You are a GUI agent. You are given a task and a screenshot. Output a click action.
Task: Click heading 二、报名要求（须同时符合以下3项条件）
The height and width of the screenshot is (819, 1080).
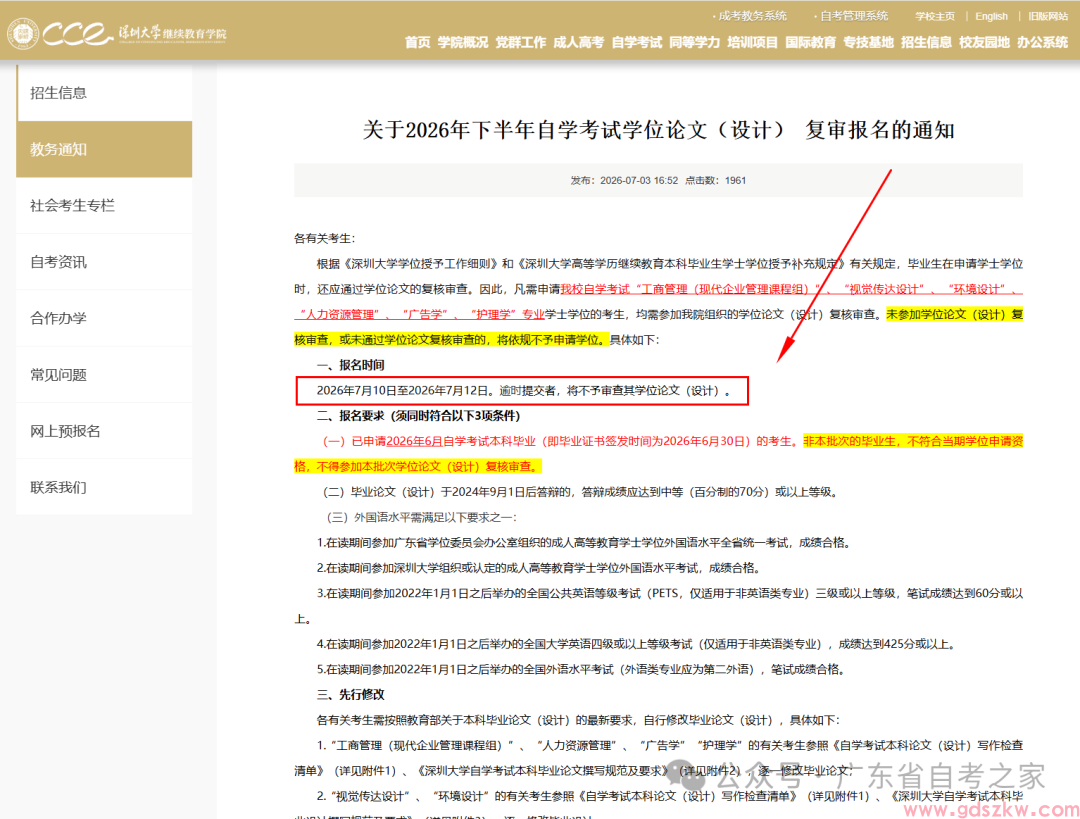click(419, 416)
